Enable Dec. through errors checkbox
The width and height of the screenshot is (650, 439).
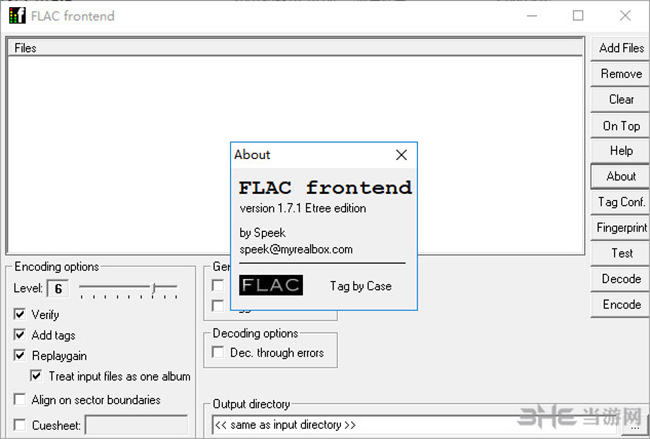pos(218,352)
